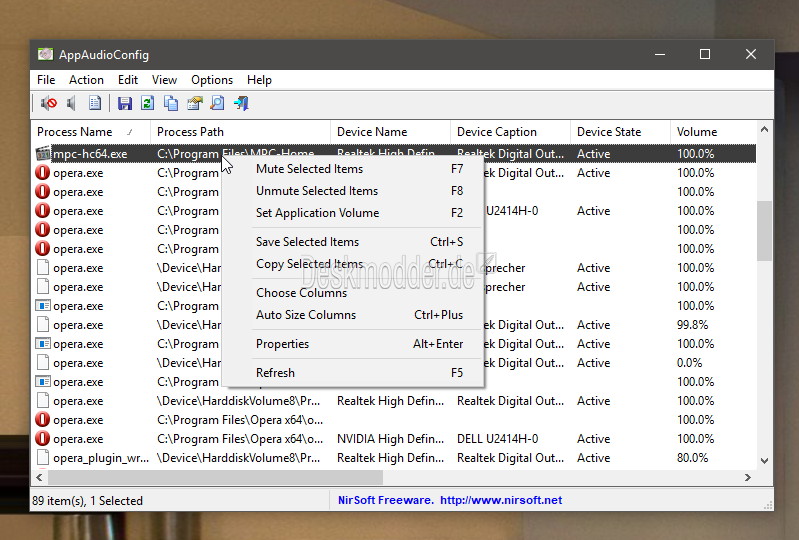
Task: Select Copy Selected Items in context menu
Action: 353,263
